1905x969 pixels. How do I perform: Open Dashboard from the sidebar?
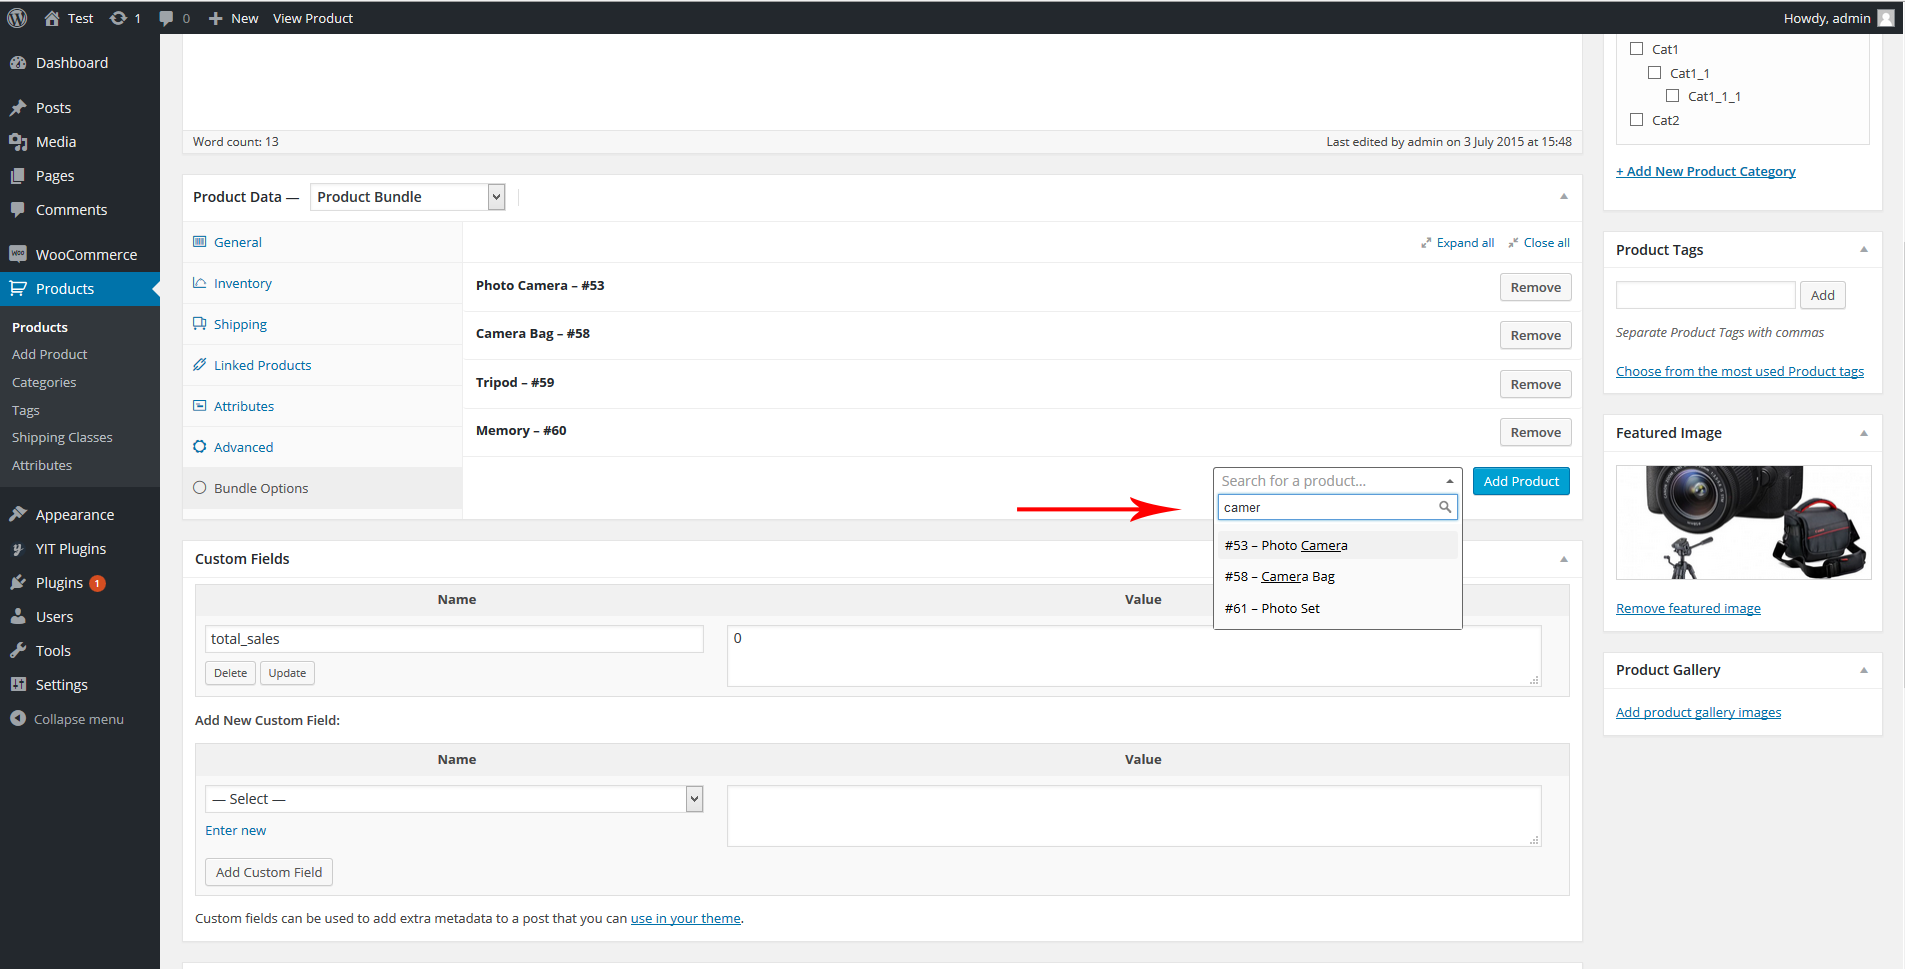click(71, 63)
